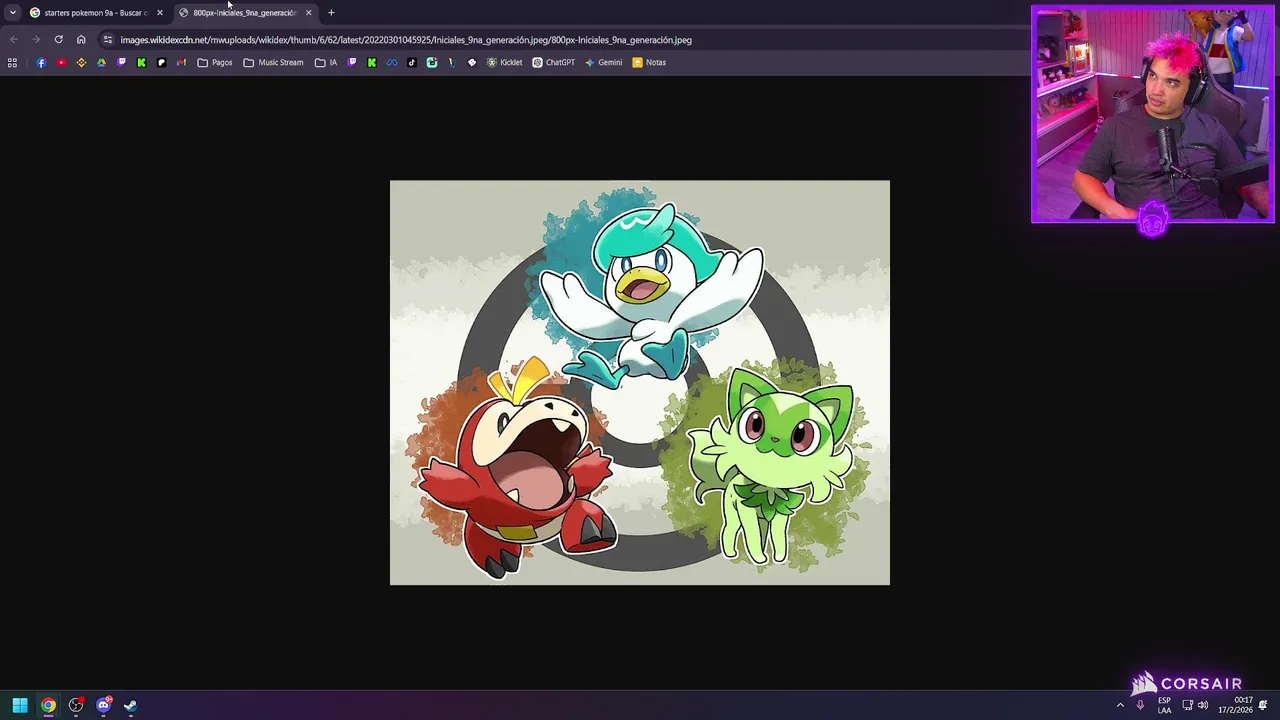Click the ESP LAA language indicator

pyautogui.click(x=1164, y=705)
